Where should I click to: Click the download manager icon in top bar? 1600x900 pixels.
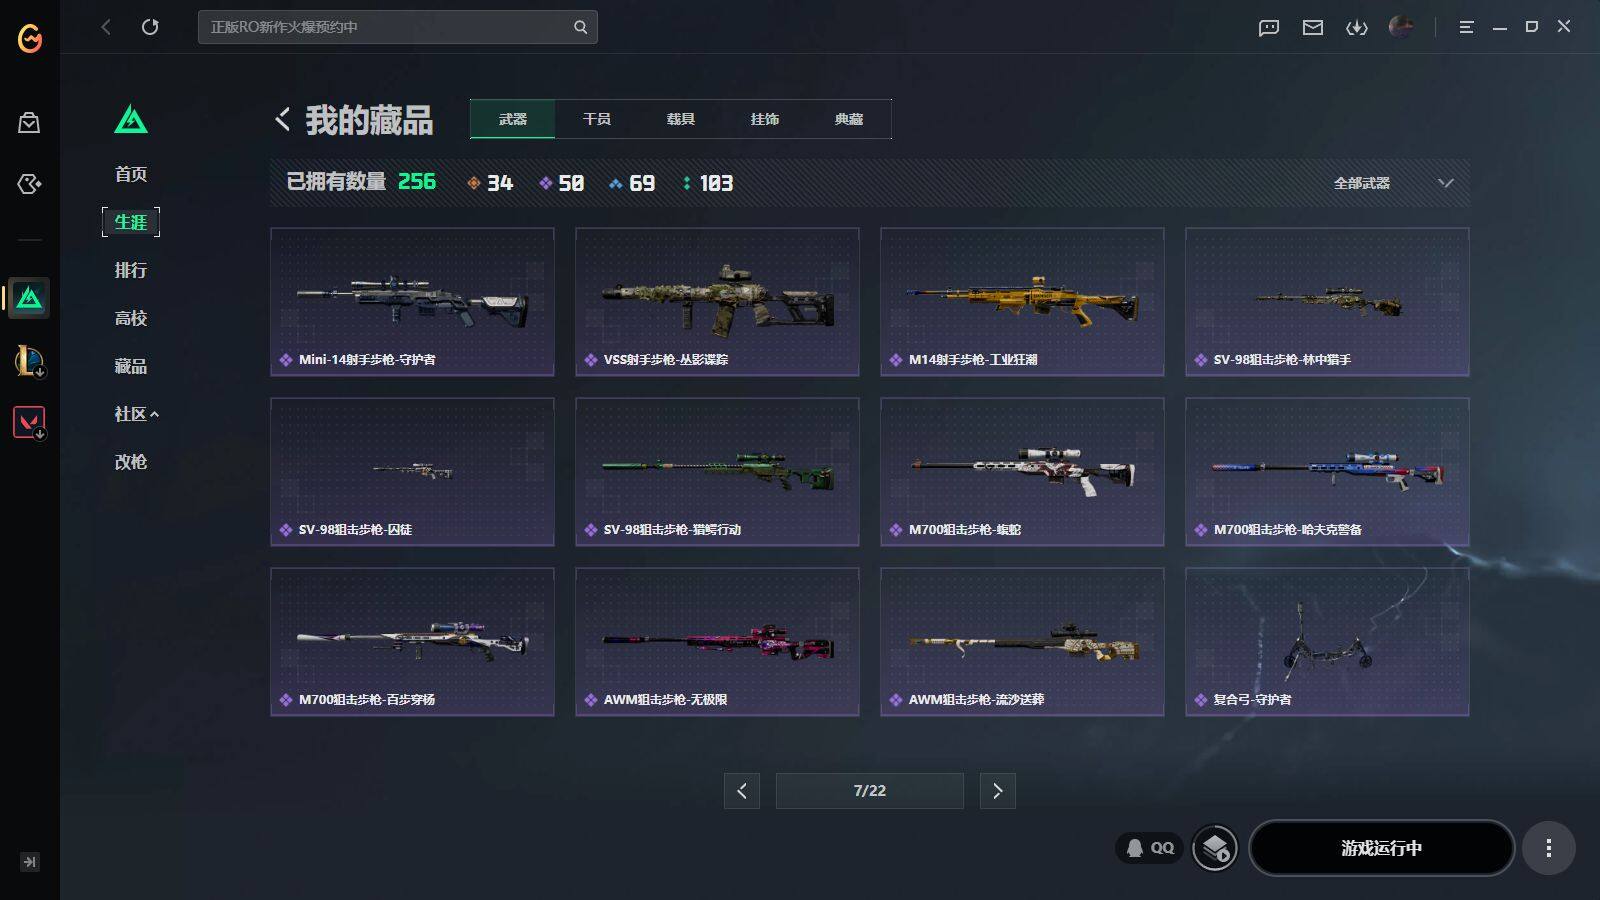tap(1357, 27)
